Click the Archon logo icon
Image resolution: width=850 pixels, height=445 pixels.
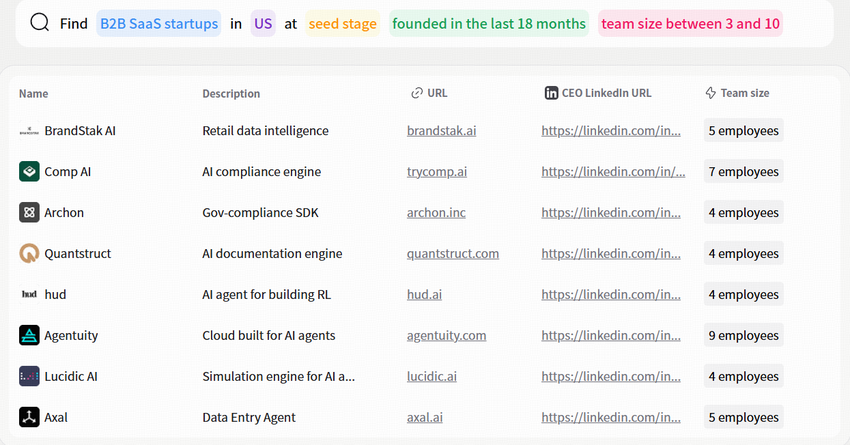29,213
